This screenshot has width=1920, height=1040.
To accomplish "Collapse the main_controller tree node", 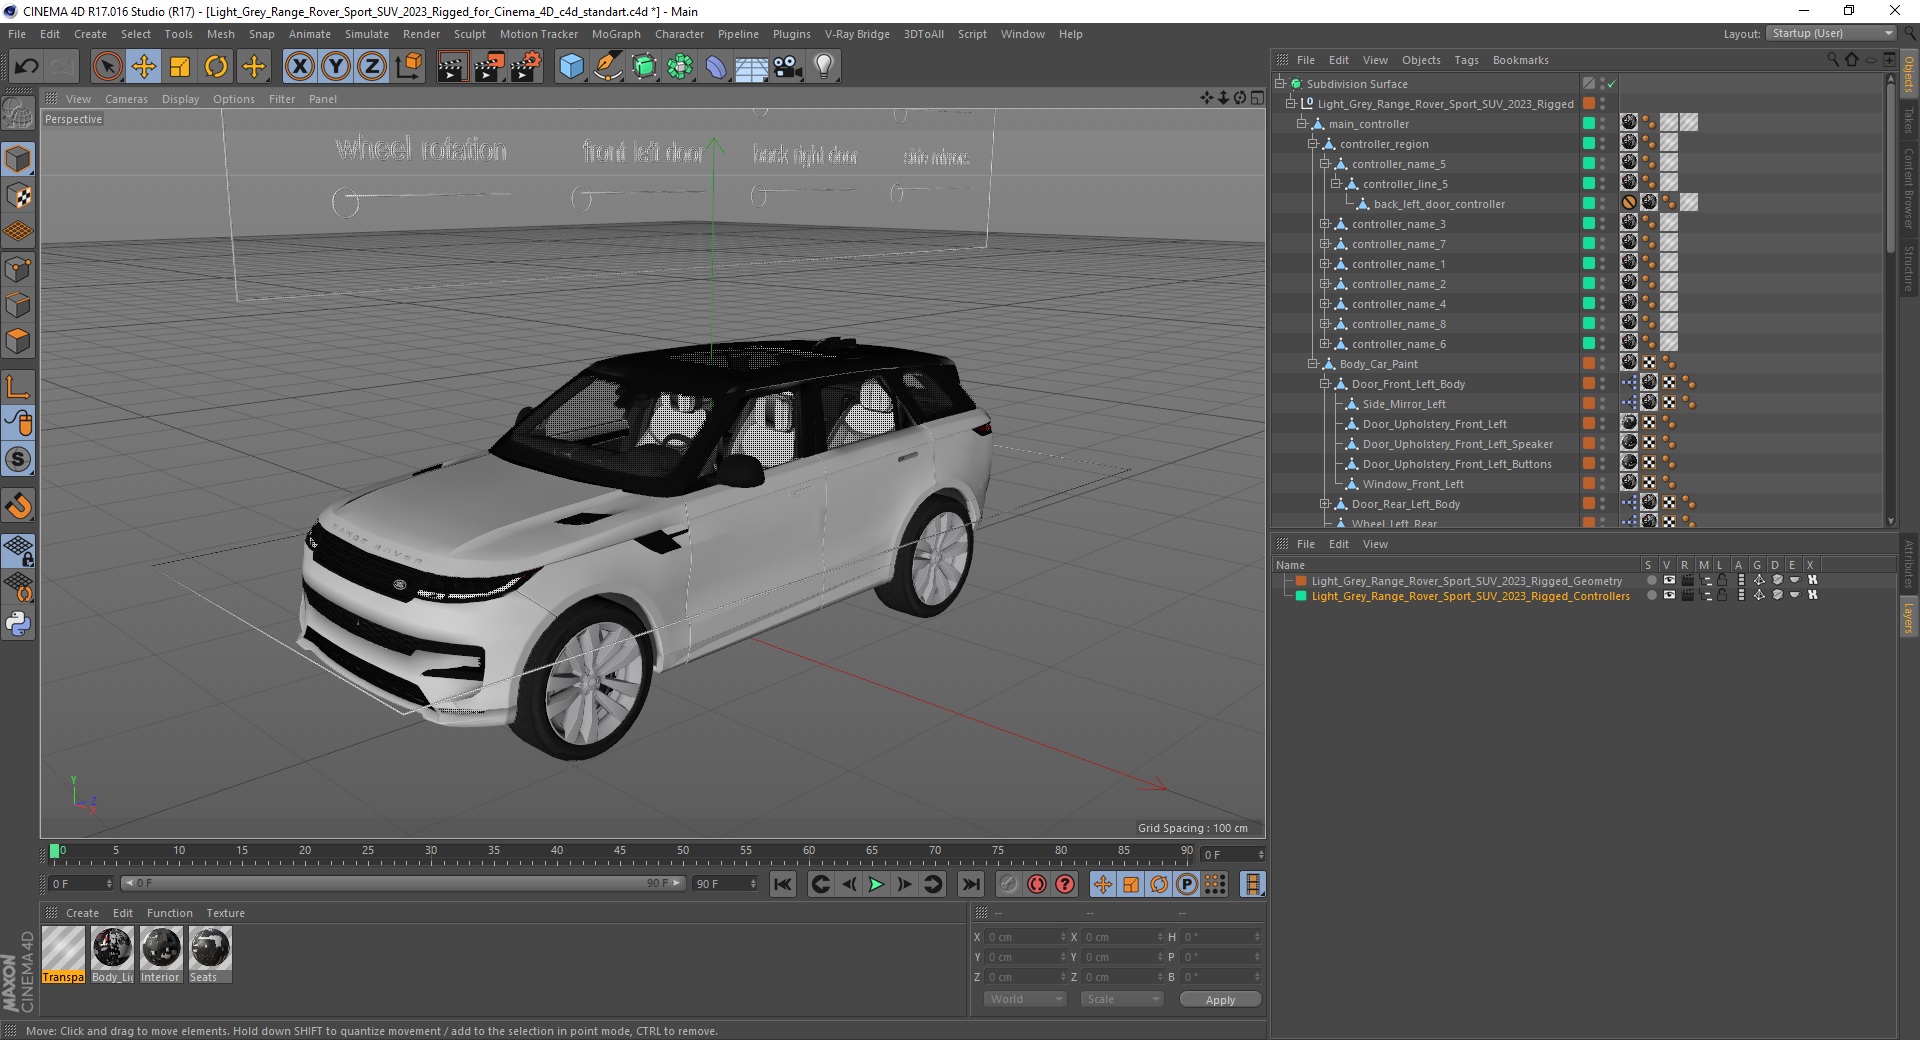I will point(1302,124).
